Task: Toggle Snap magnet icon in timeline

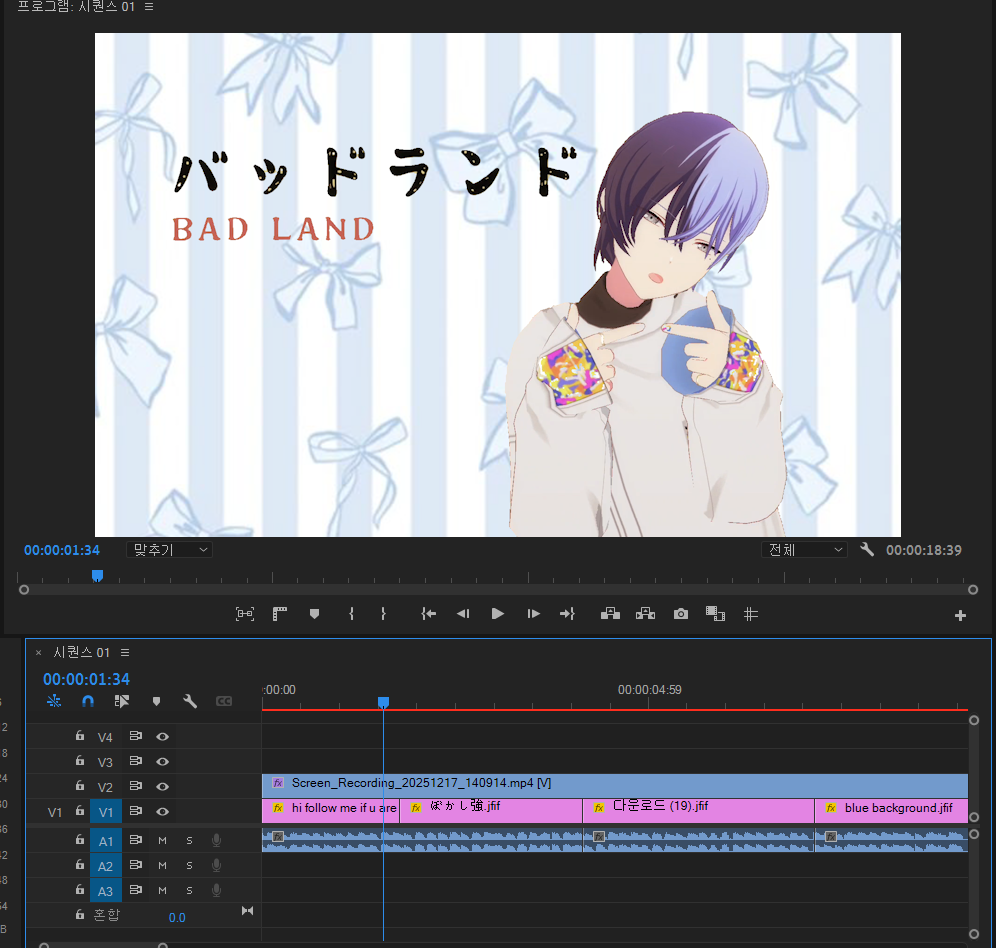Action: (88, 702)
